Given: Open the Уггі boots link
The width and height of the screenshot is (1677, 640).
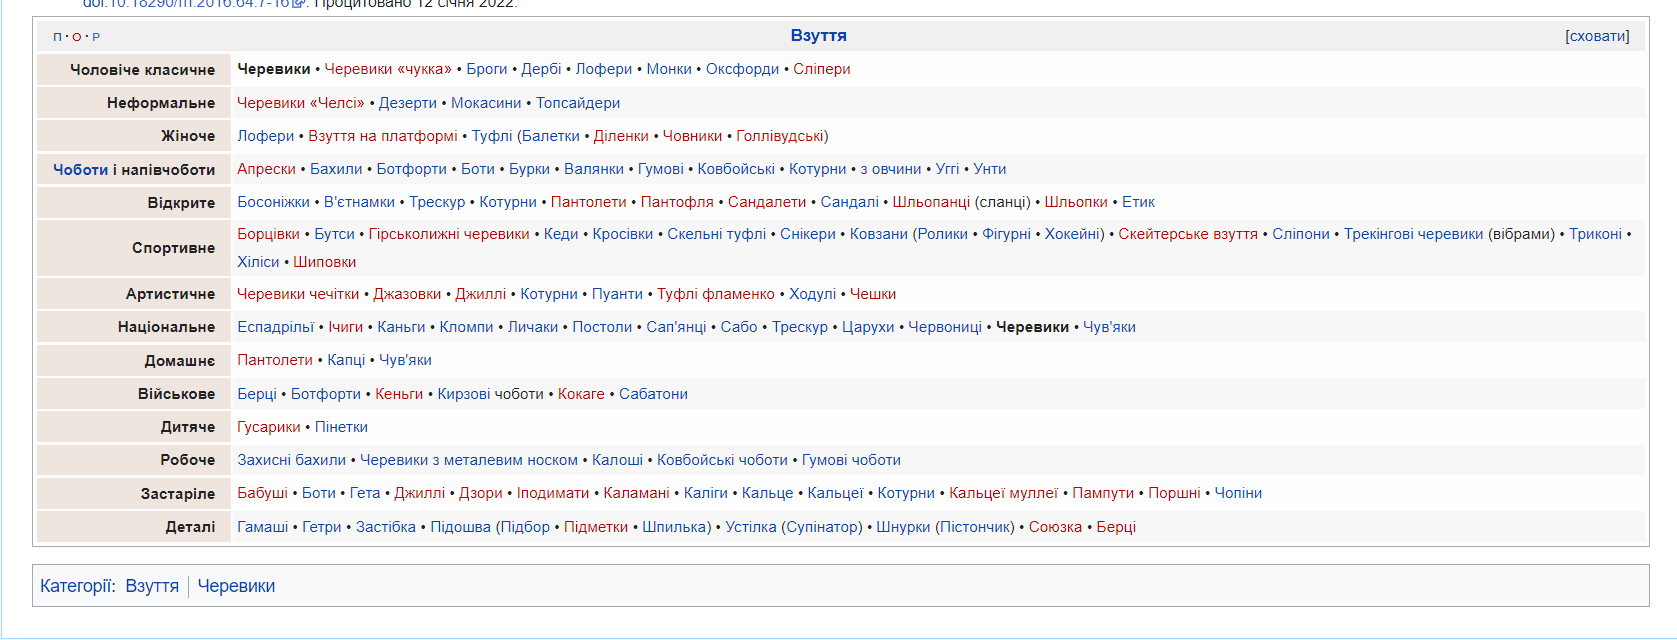Looking at the screenshot, I should [x=947, y=169].
